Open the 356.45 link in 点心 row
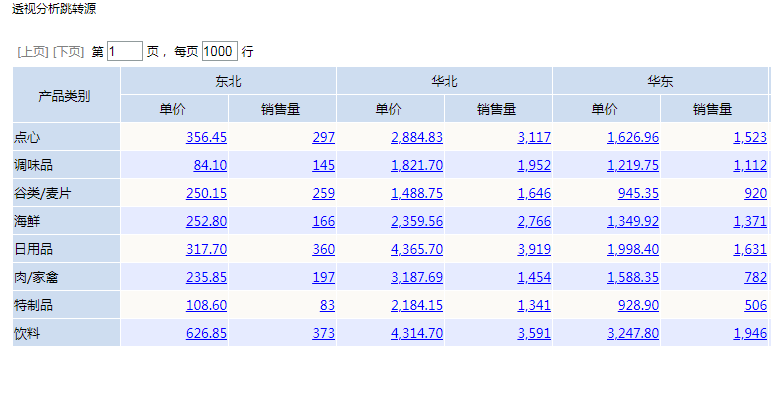Viewport: 771px width, 393px height. pos(207,137)
